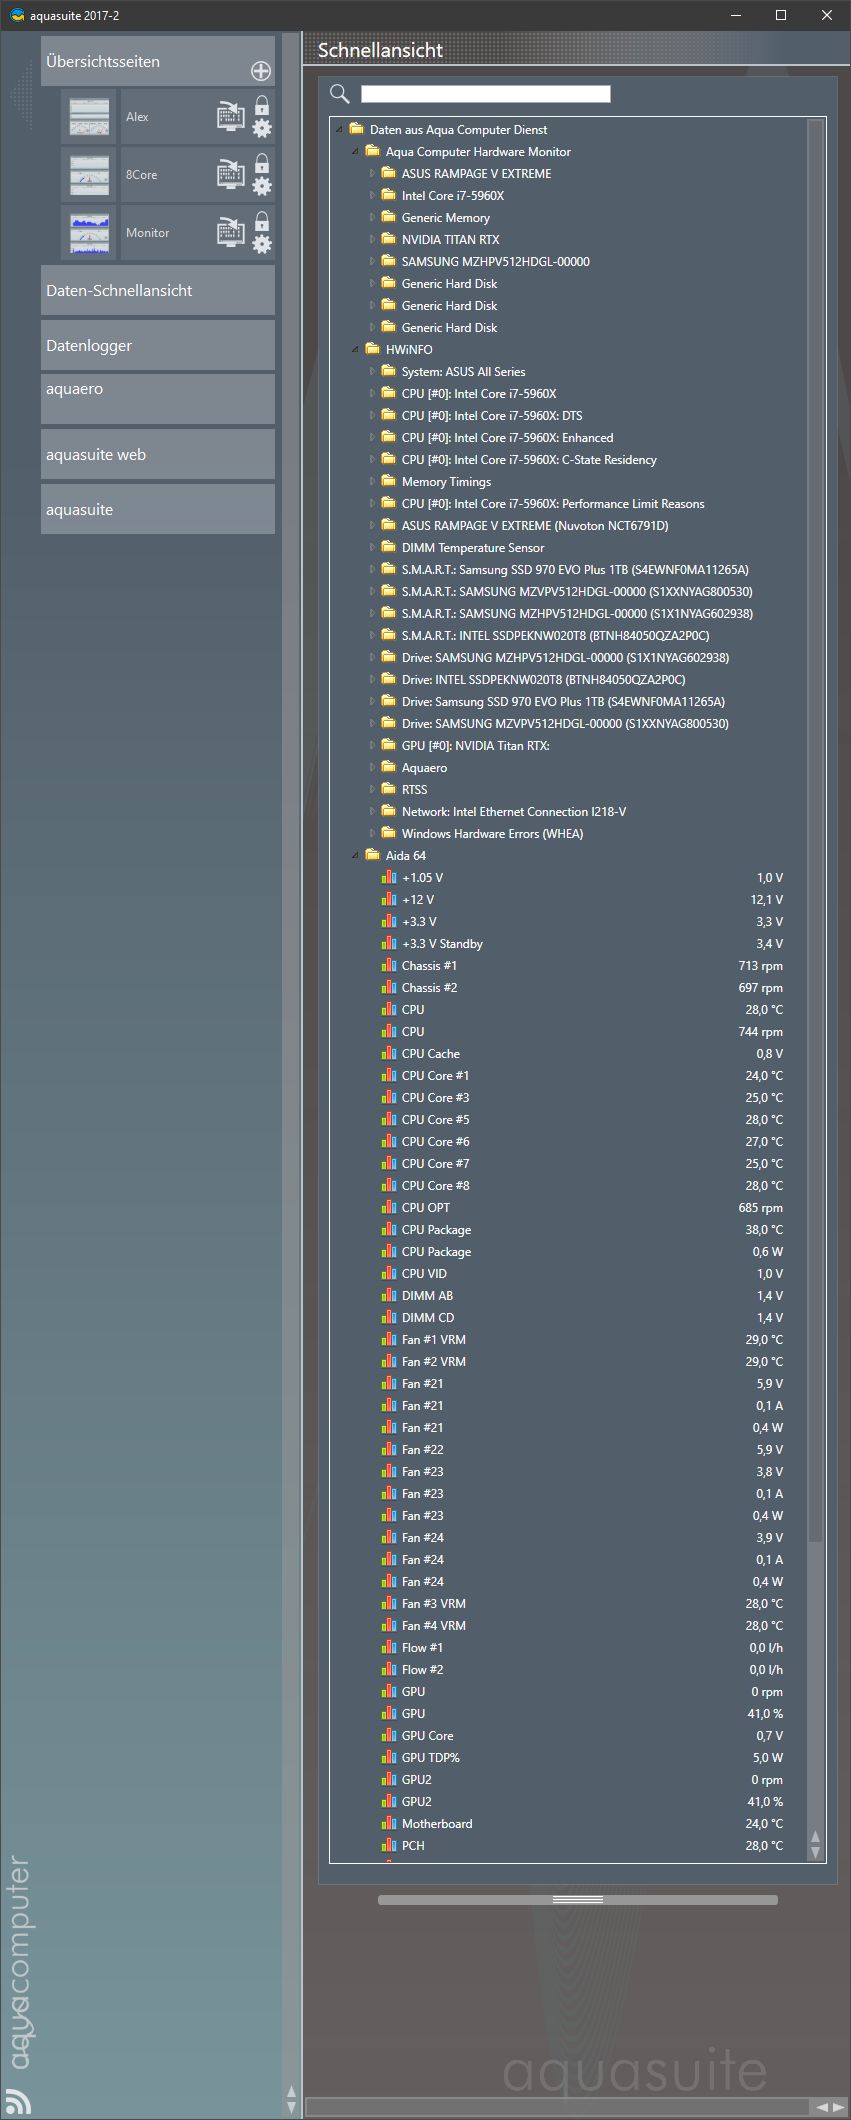Click the 38,0 °C CPU Package value

(x=764, y=1229)
